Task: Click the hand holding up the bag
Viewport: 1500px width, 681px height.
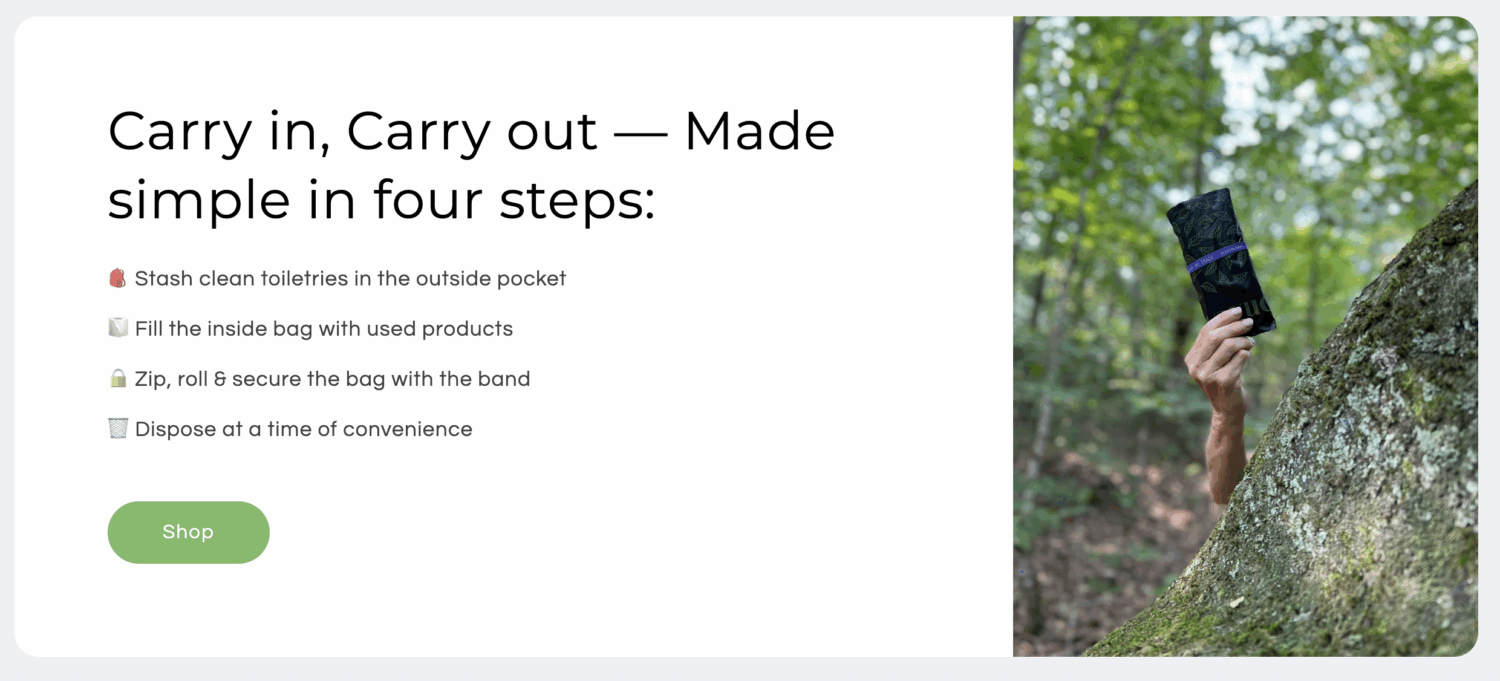Action: pyautogui.click(x=1219, y=355)
